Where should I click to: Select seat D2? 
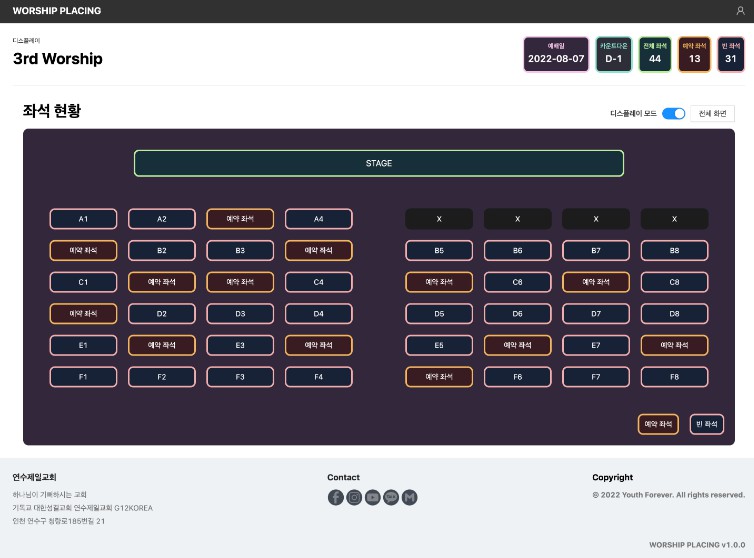click(162, 314)
